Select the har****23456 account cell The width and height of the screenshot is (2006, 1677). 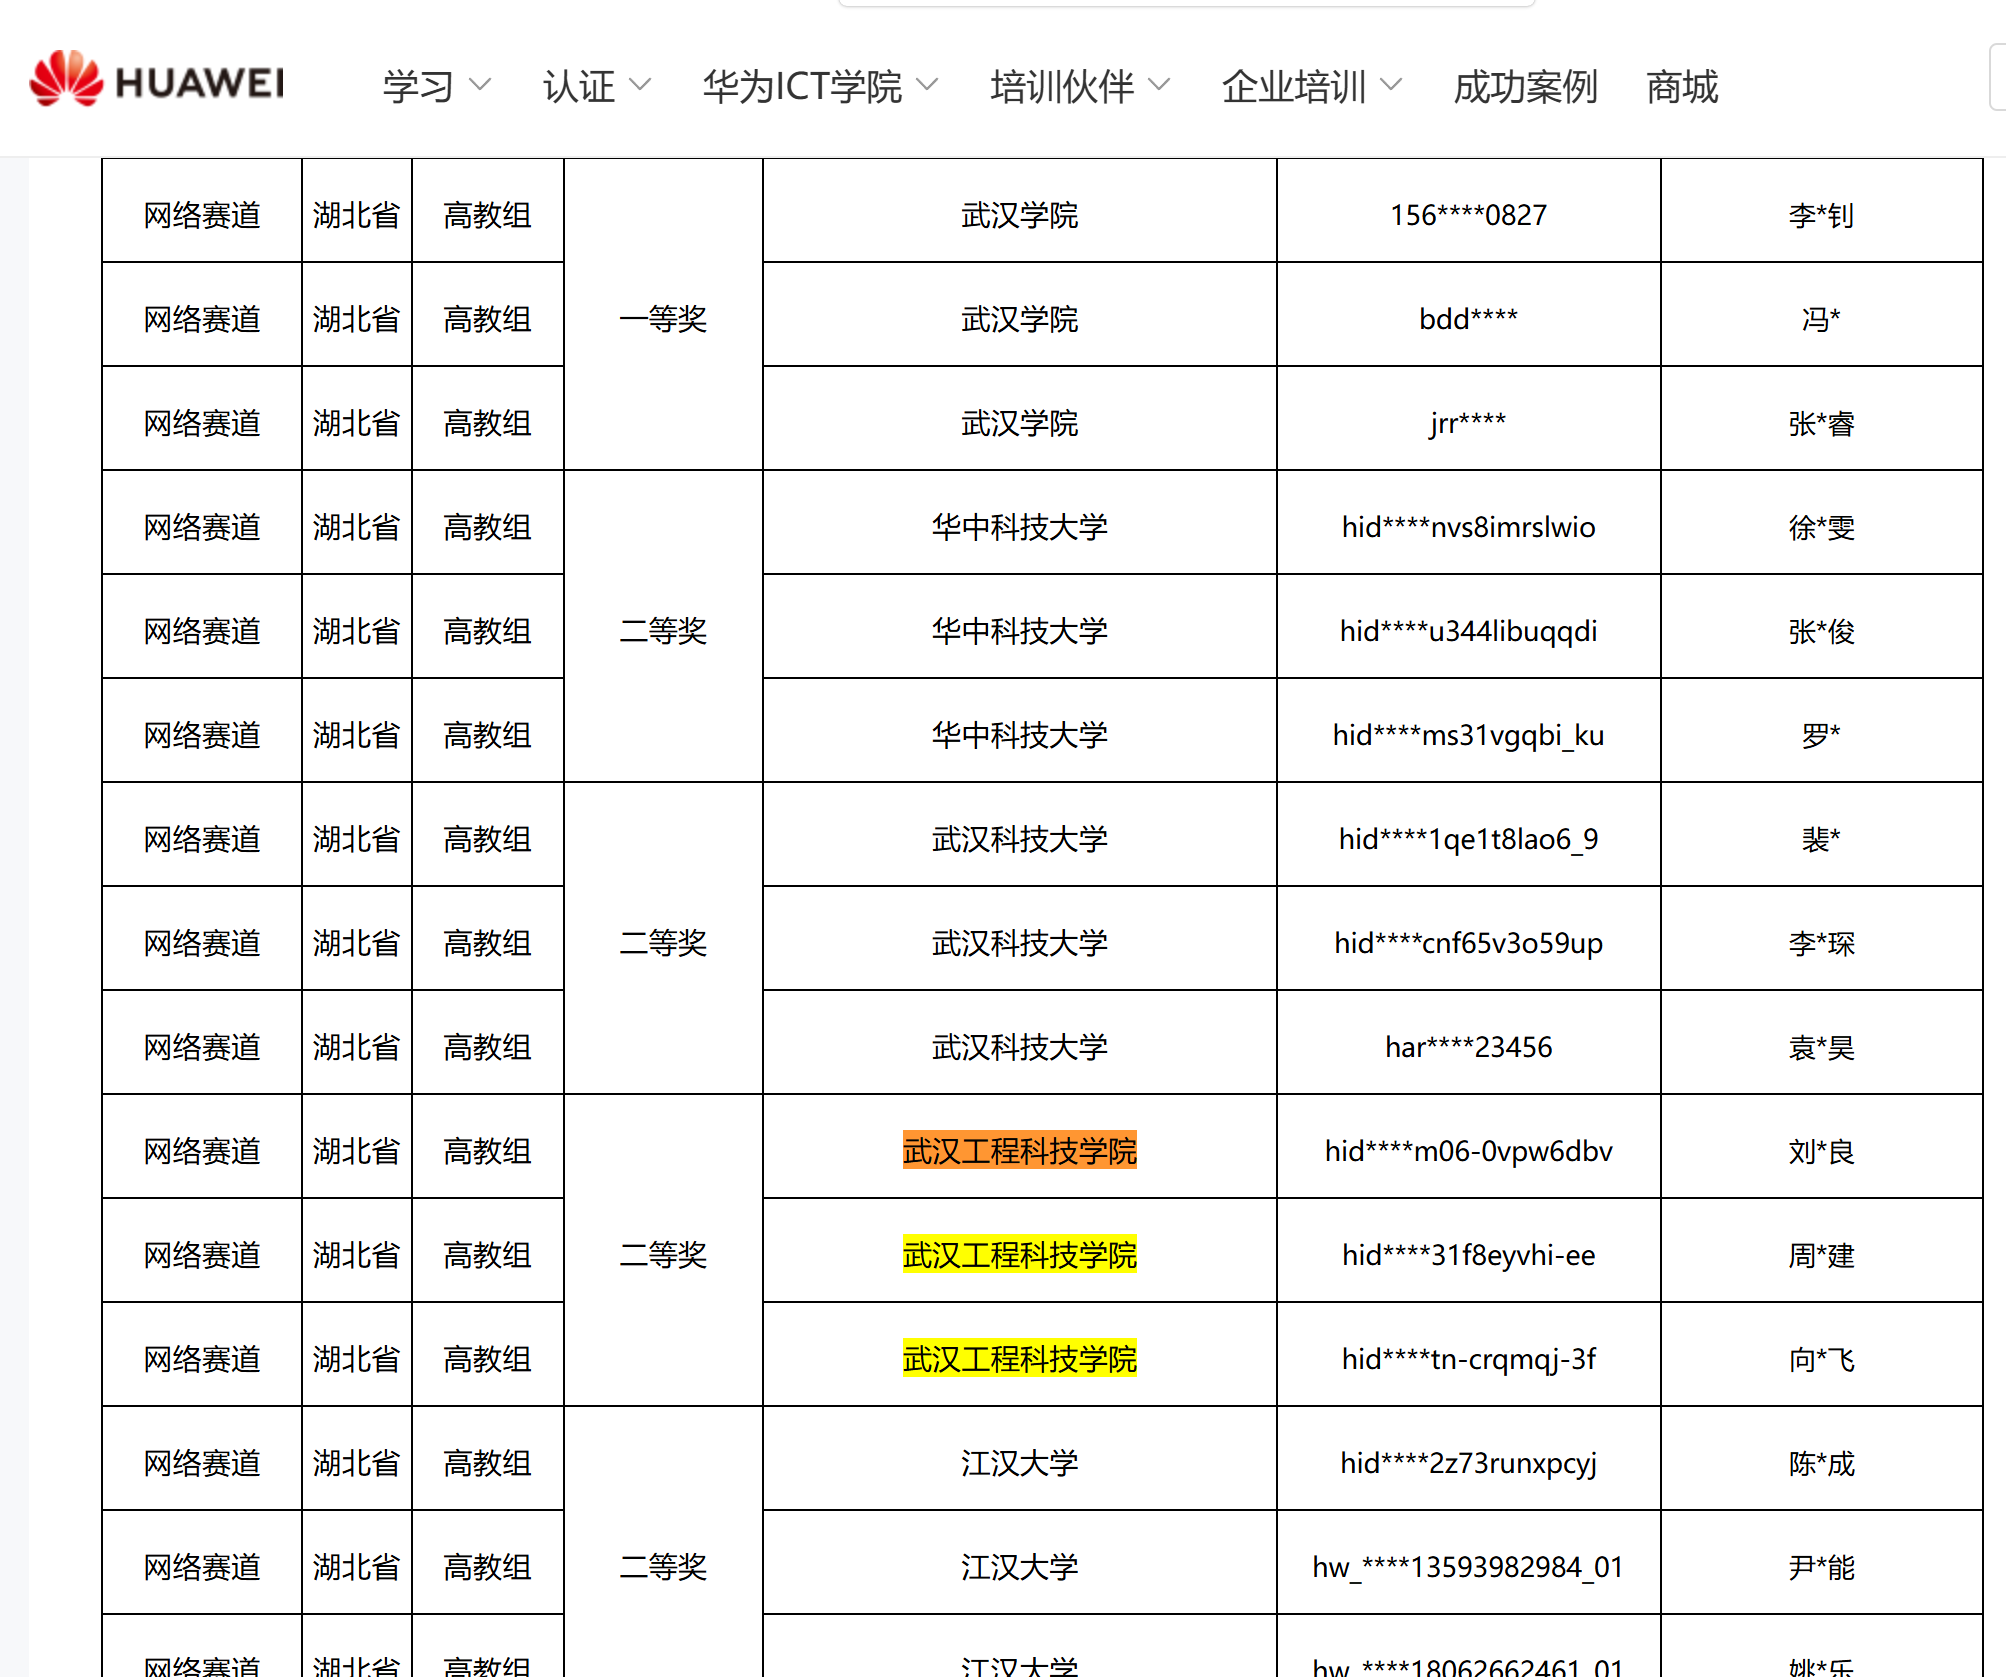click(1467, 1047)
